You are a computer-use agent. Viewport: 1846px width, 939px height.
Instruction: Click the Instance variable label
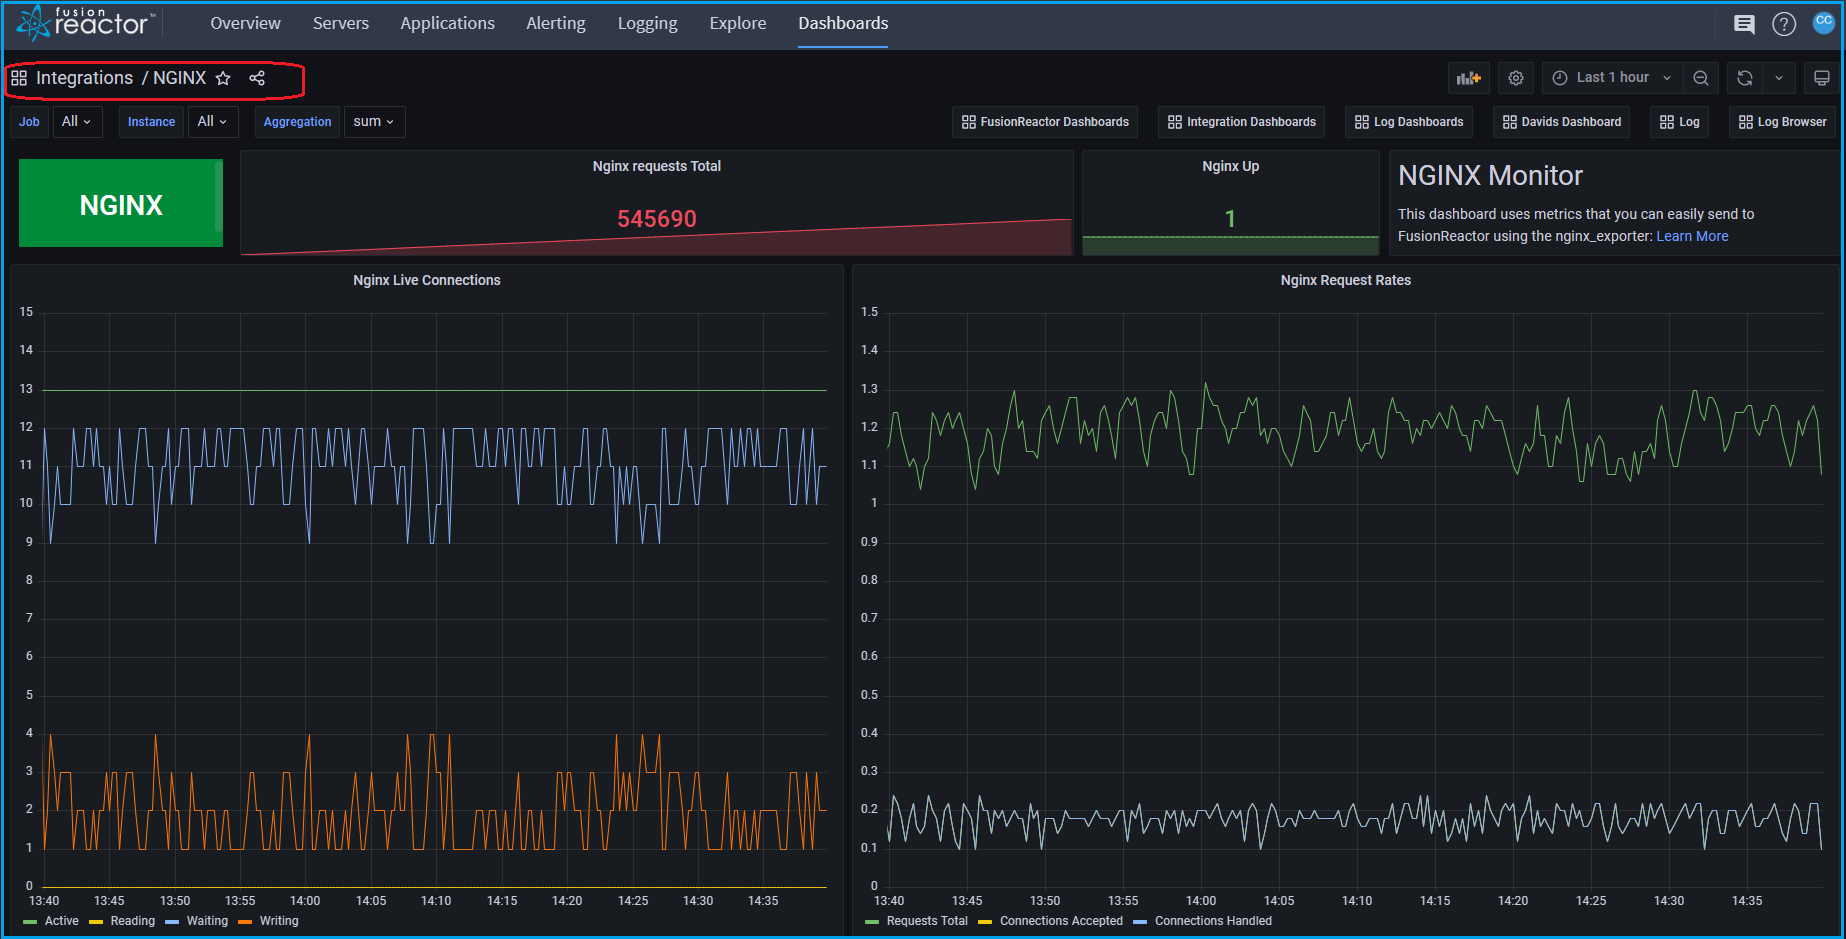click(151, 122)
